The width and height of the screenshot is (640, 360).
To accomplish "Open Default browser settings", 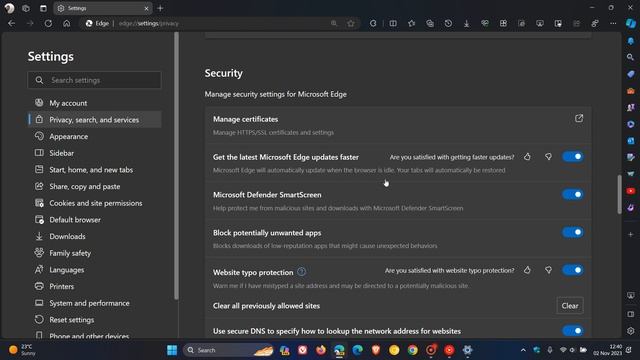I will (94, 220).
